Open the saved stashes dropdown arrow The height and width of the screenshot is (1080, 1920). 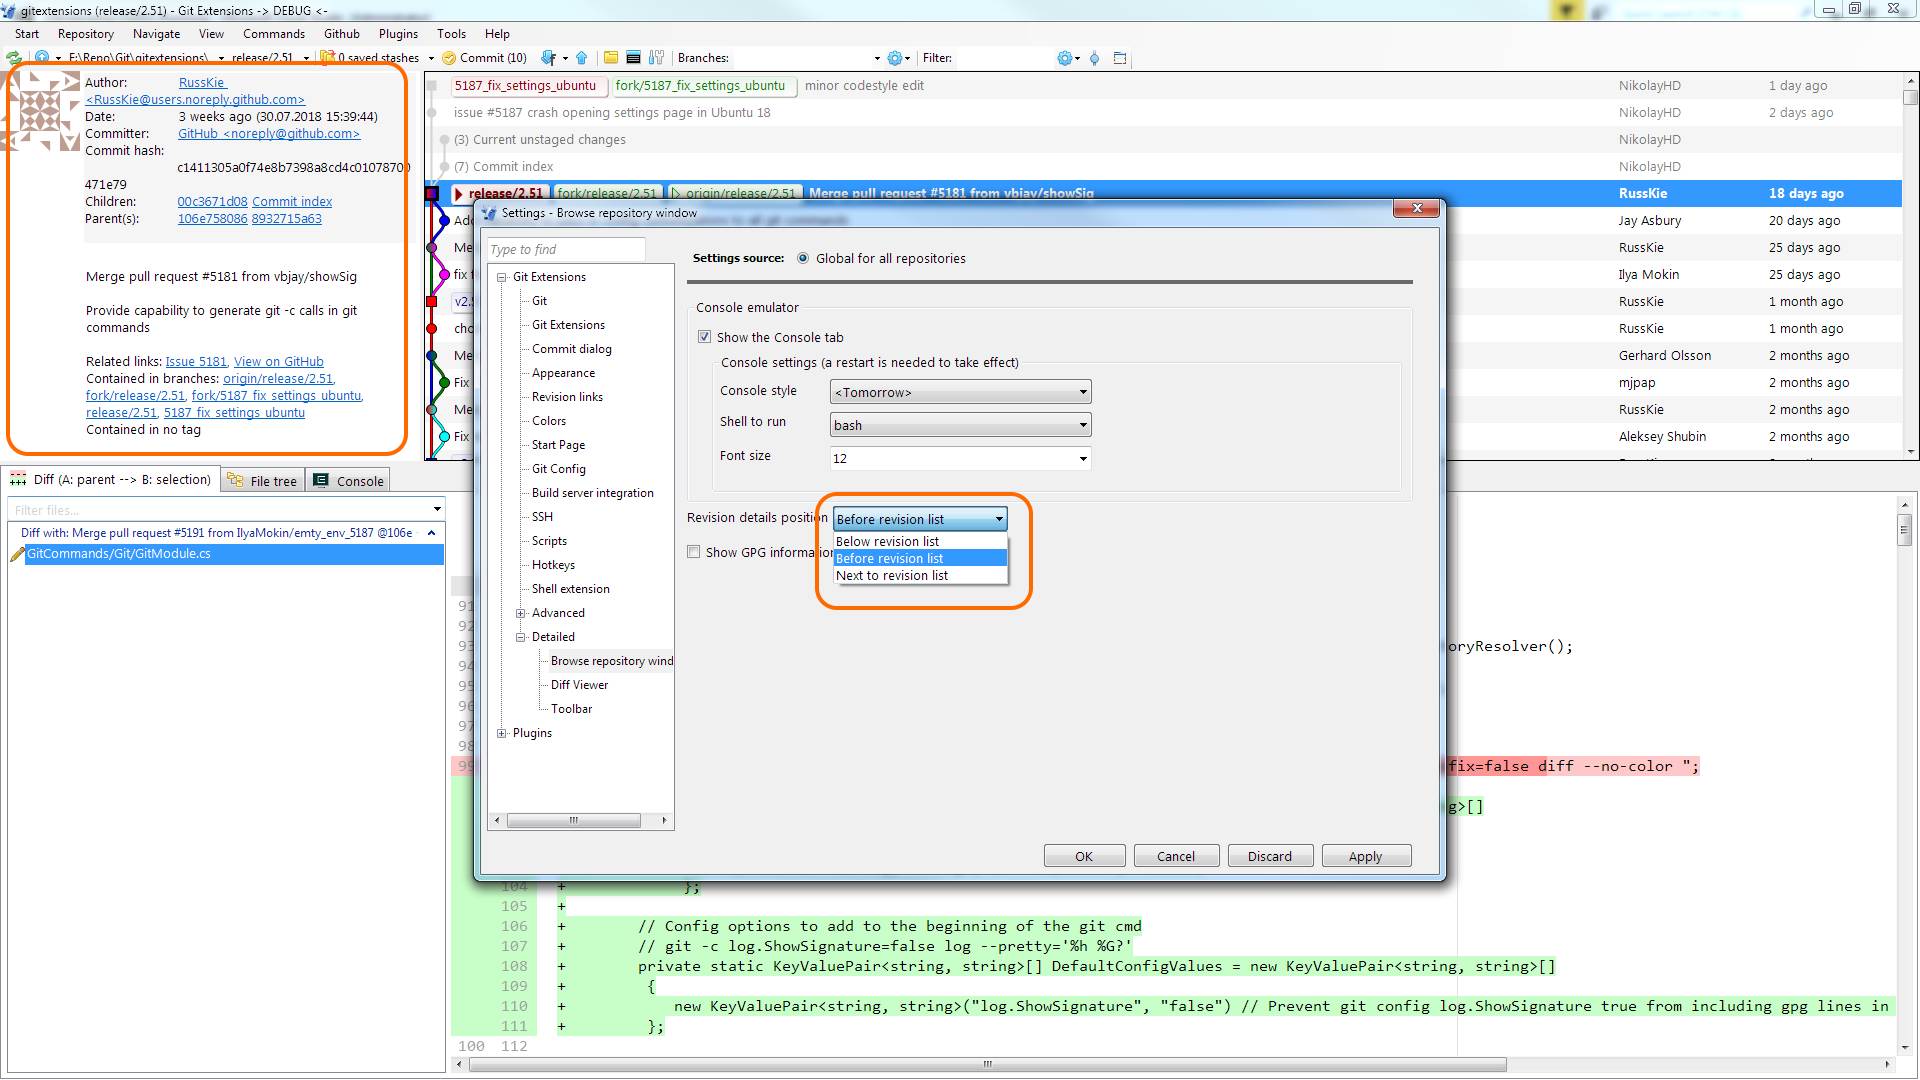point(431,58)
